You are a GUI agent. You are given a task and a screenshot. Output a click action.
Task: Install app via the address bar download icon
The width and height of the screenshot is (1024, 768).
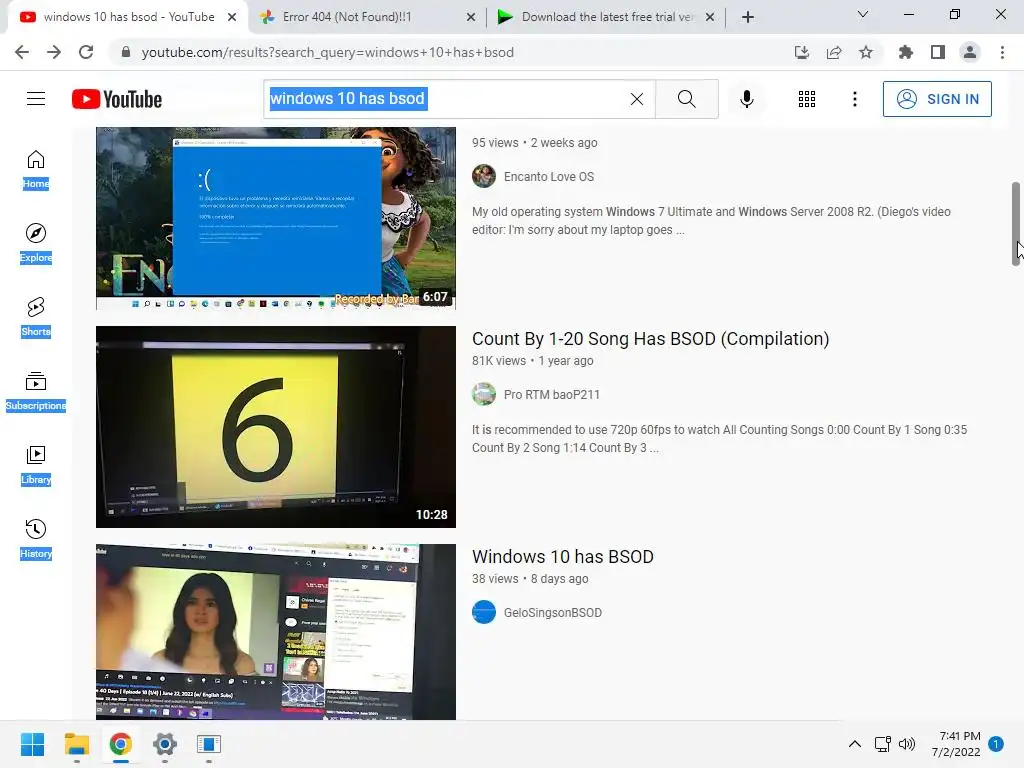tap(801, 52)
